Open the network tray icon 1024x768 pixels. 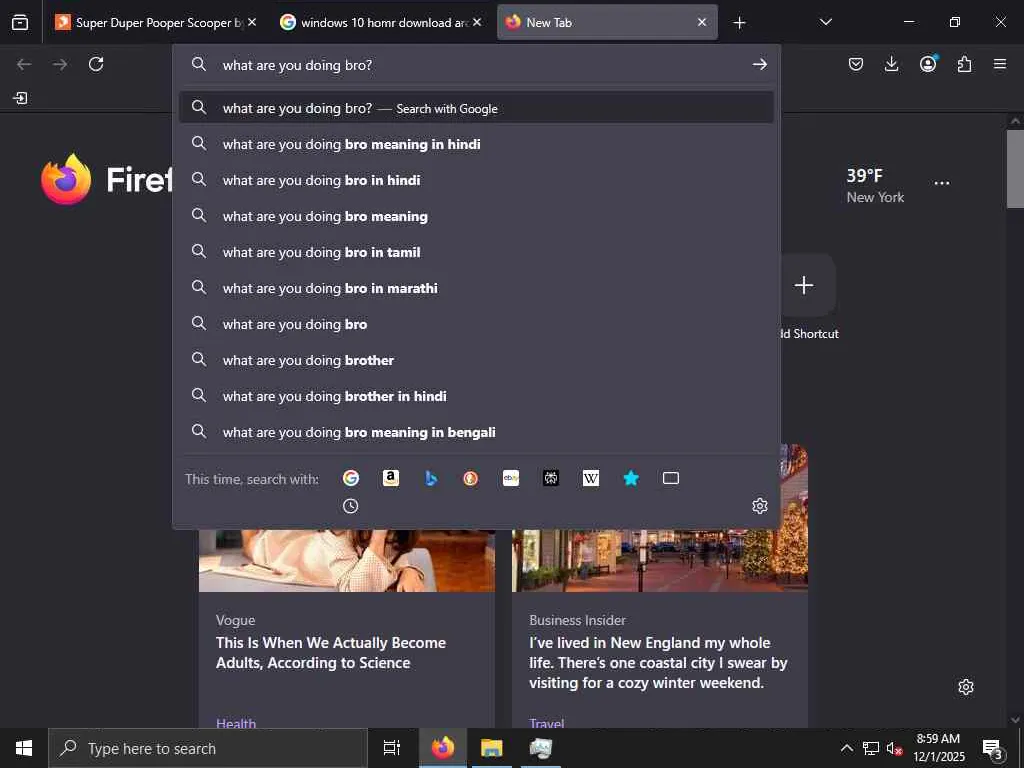pyautogui.click(x=871, y=748)
